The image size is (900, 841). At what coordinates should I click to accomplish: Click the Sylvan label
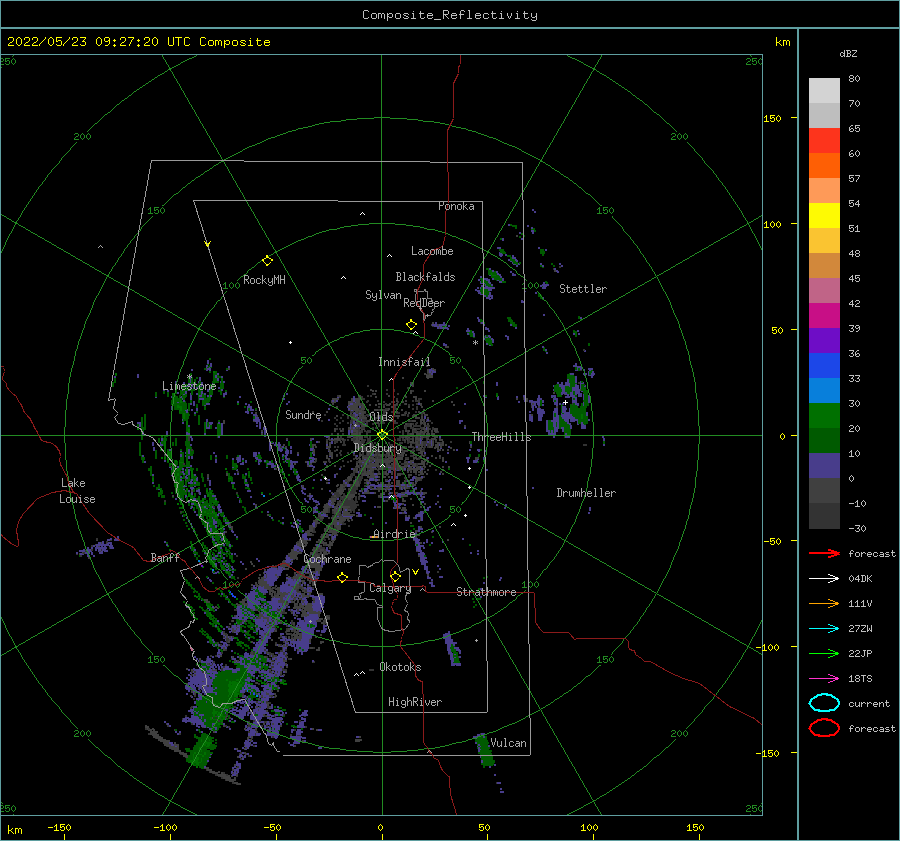click(x=383, y=295)
